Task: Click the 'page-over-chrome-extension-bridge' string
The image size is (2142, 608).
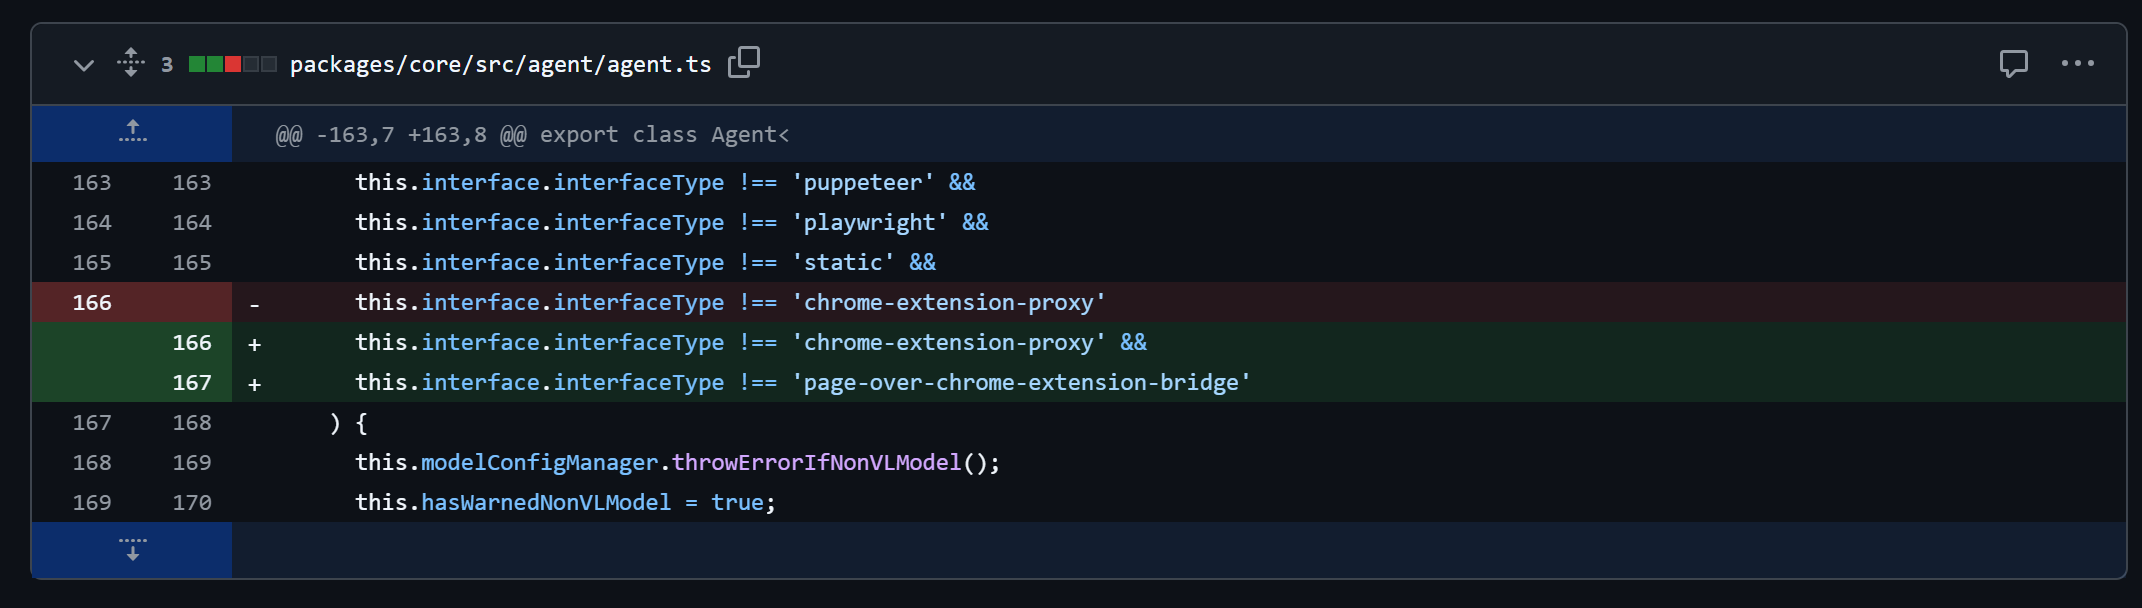Action: pos(1021,383)
